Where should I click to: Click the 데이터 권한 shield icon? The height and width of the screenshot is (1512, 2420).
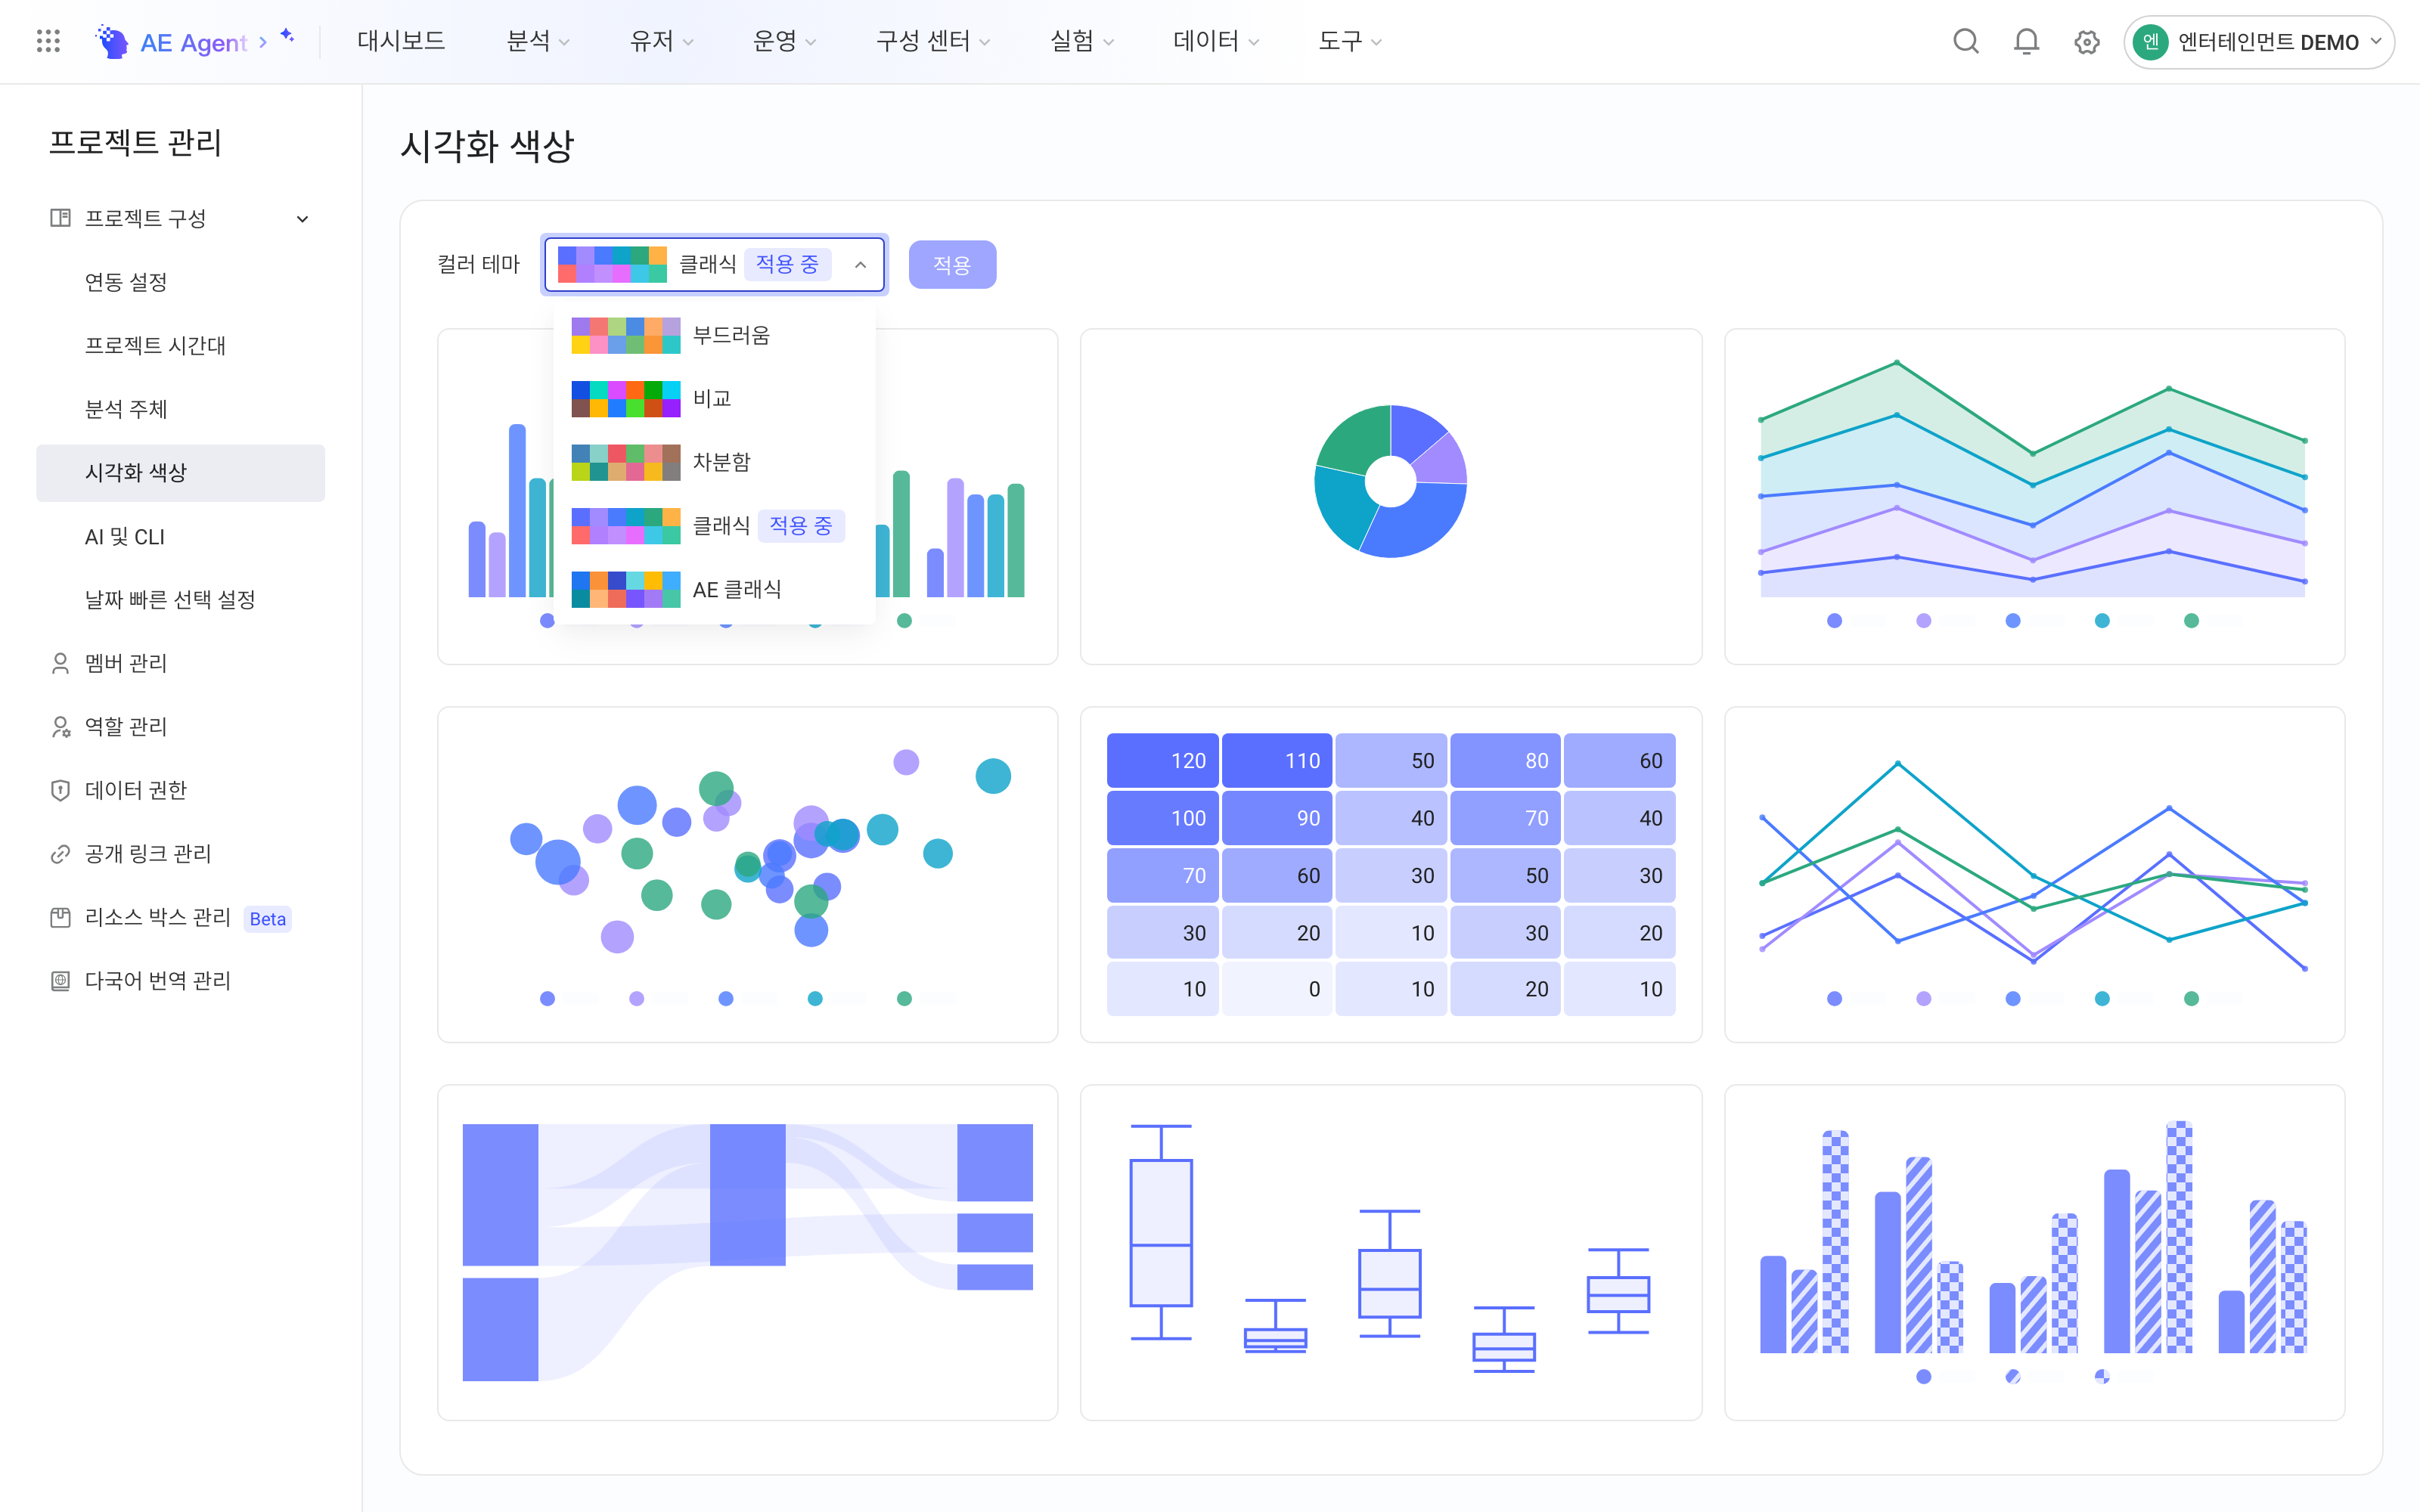60,790
